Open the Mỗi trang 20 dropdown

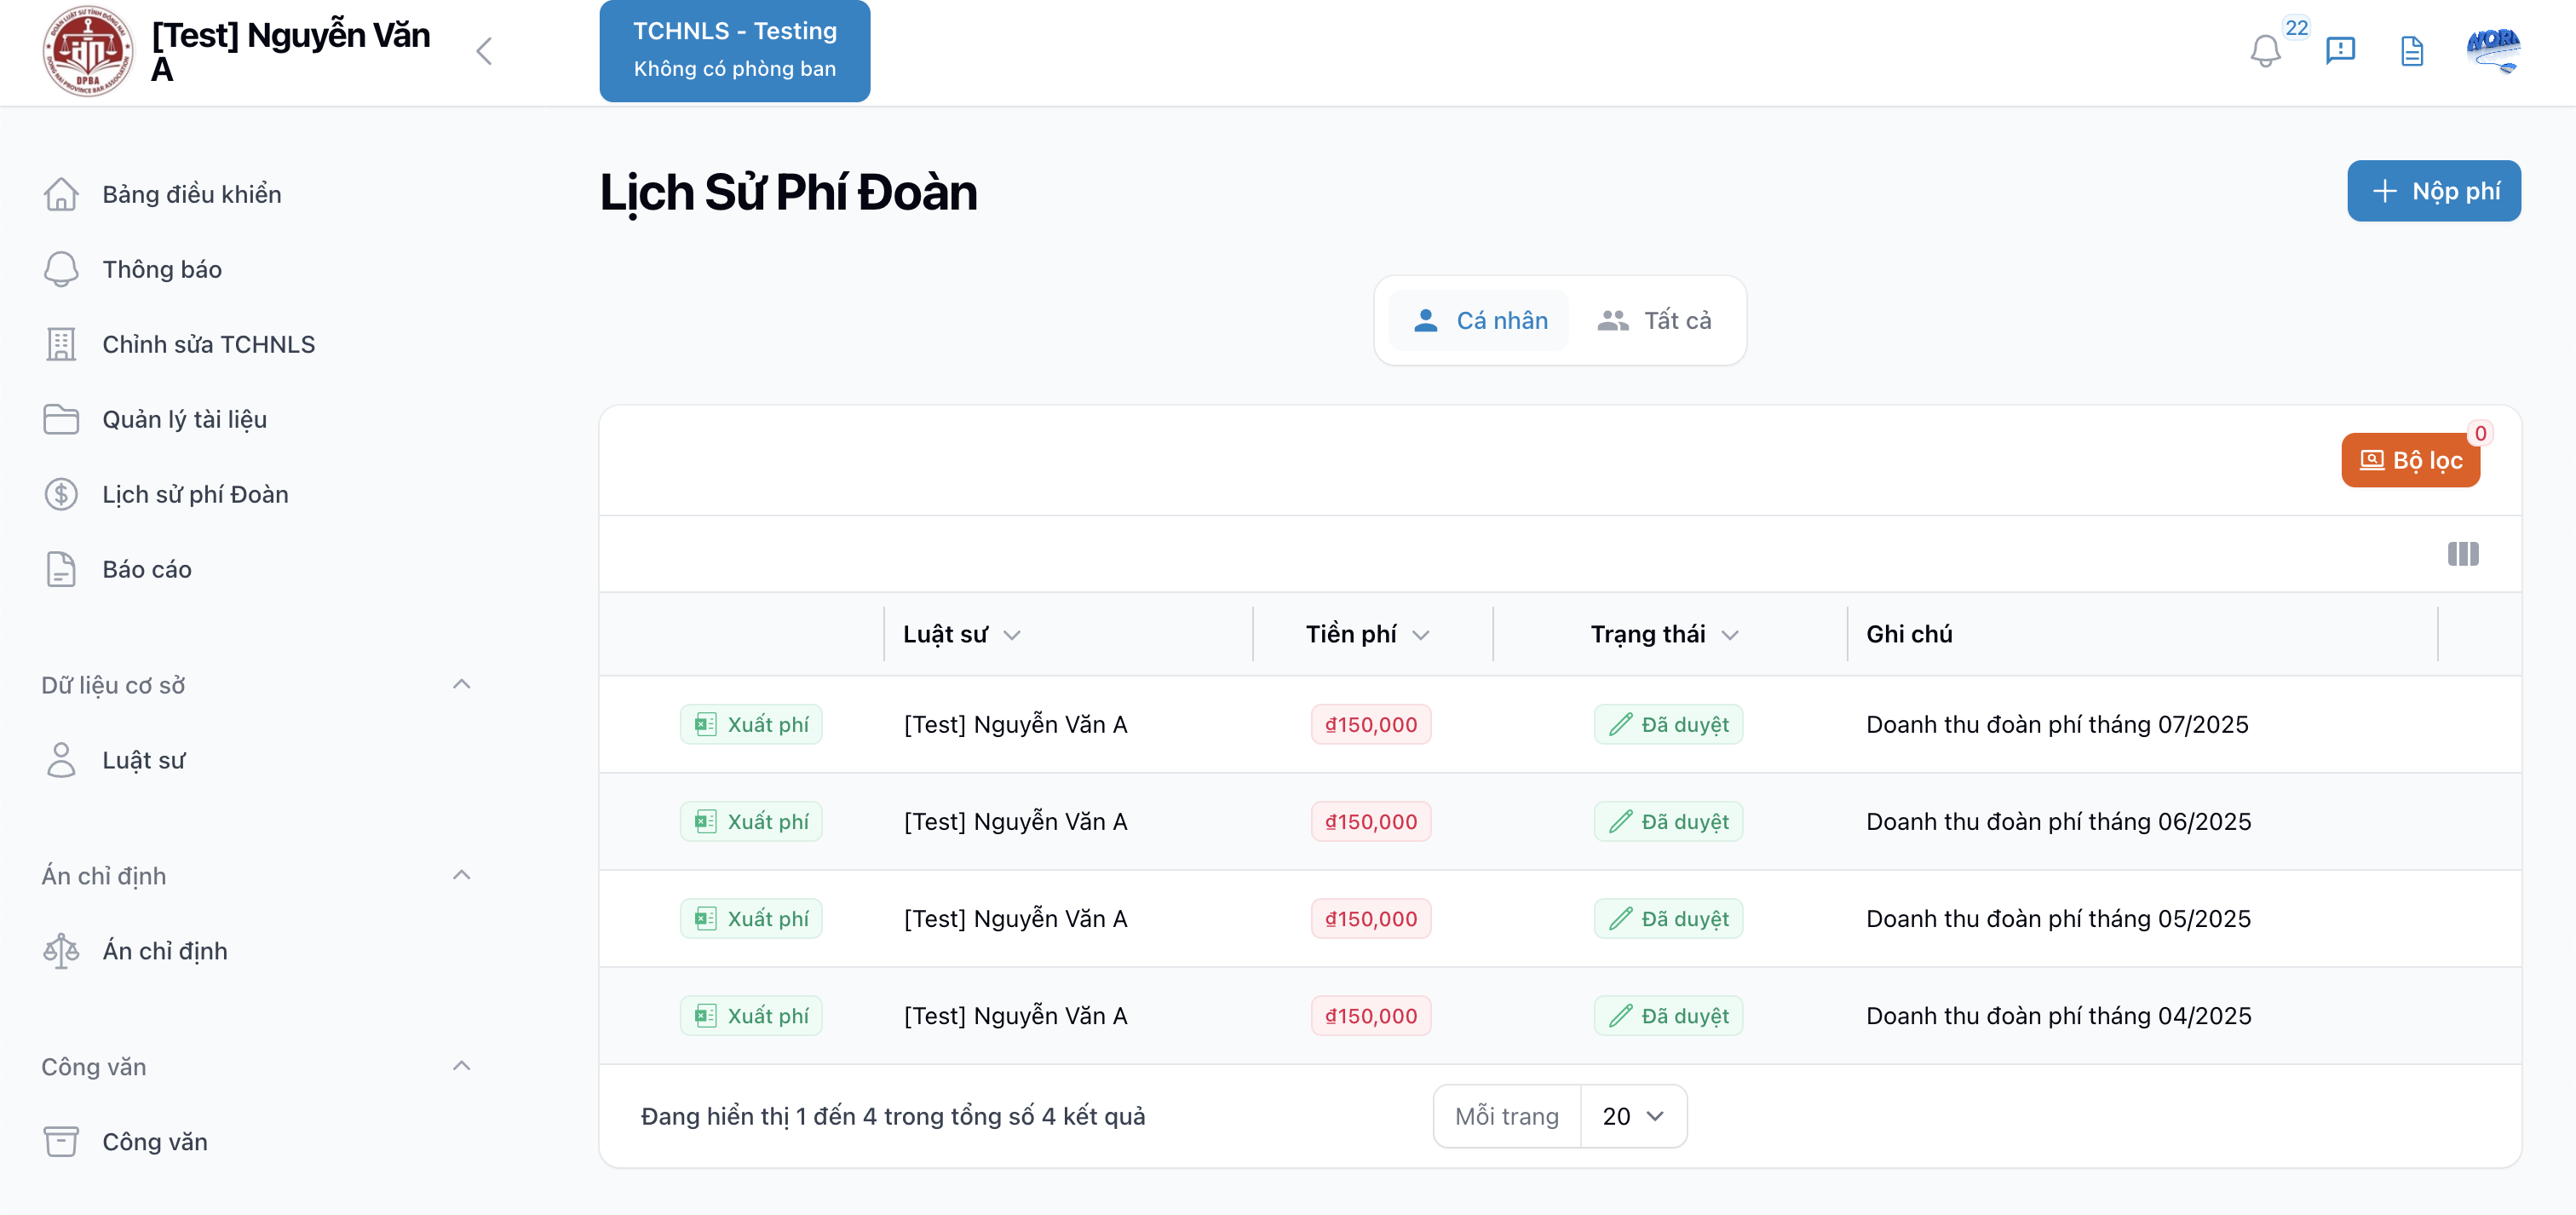[x=1632, y=1116]
